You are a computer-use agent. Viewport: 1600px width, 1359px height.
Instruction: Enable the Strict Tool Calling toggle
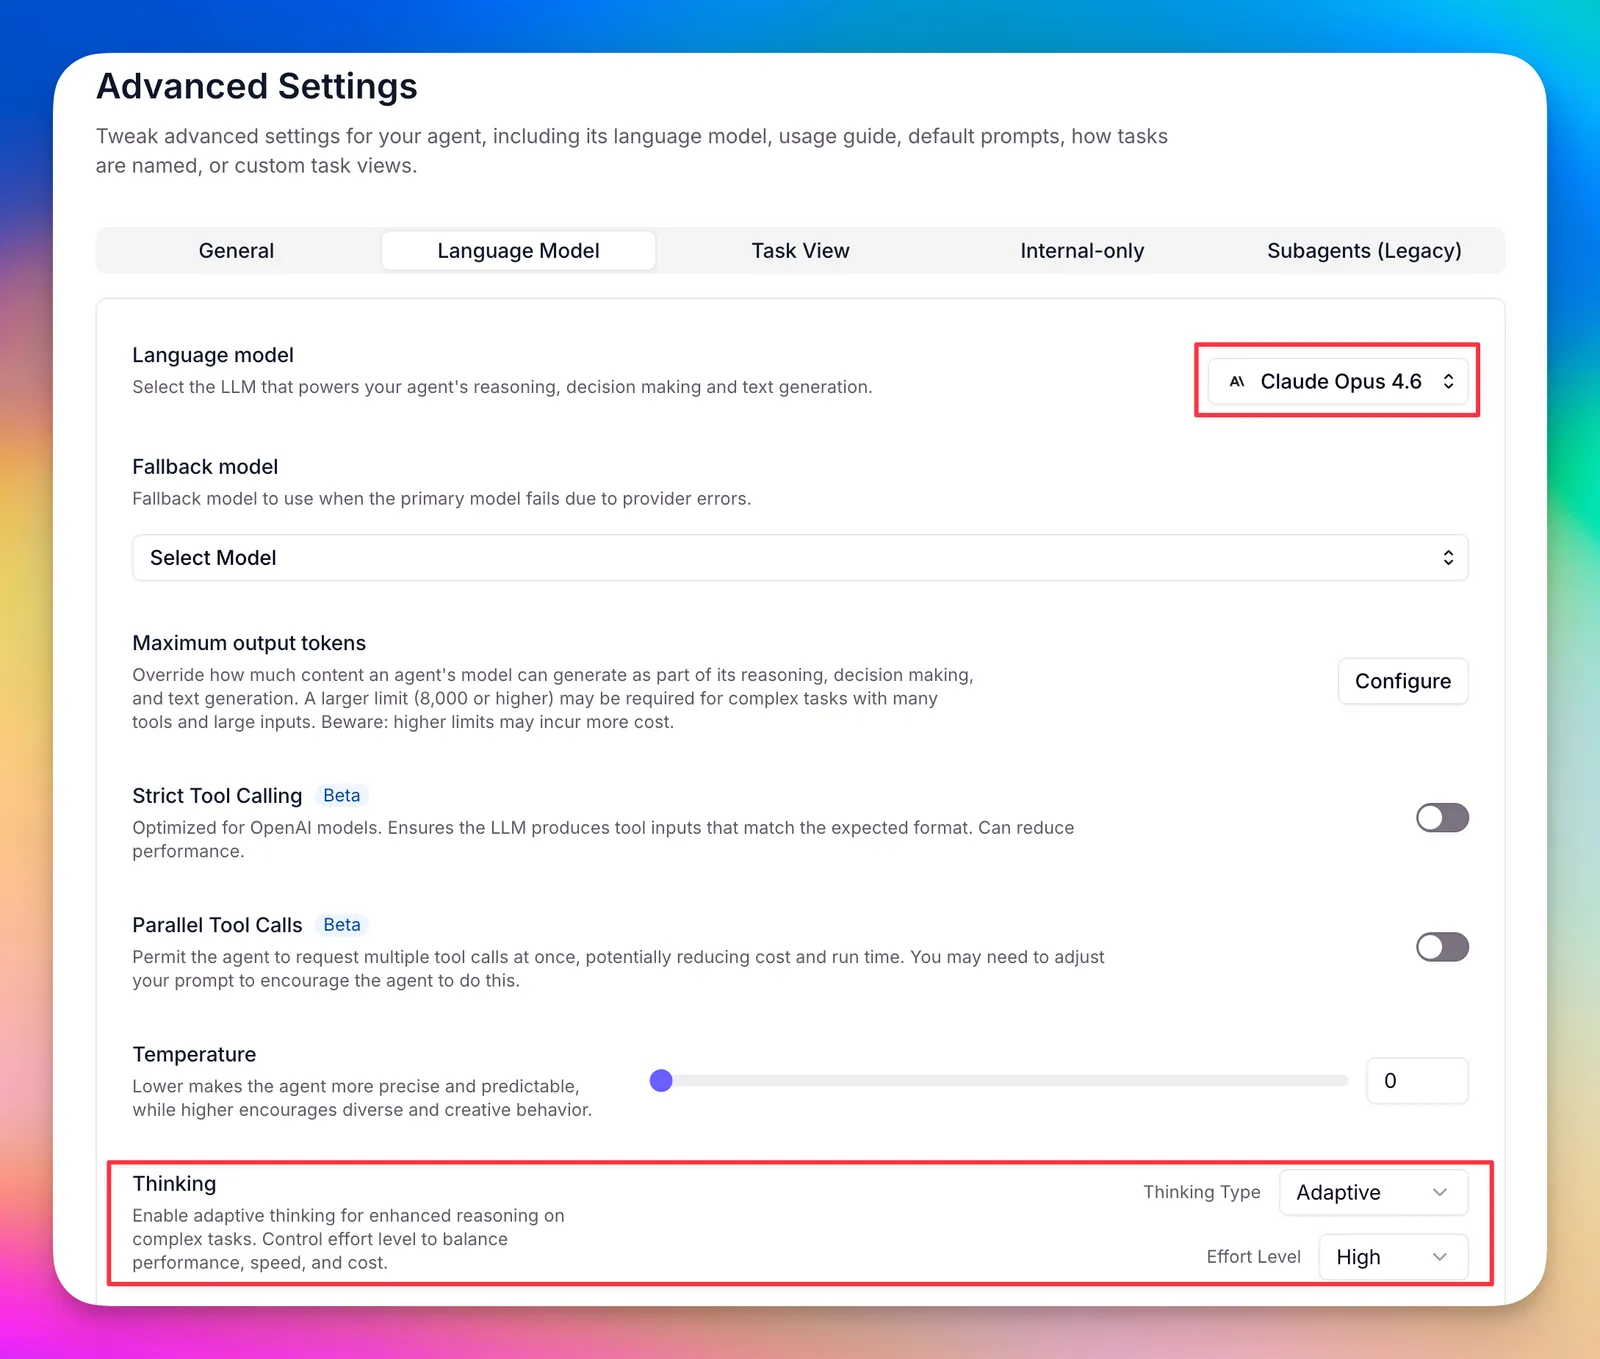(x=1442, y=818)
